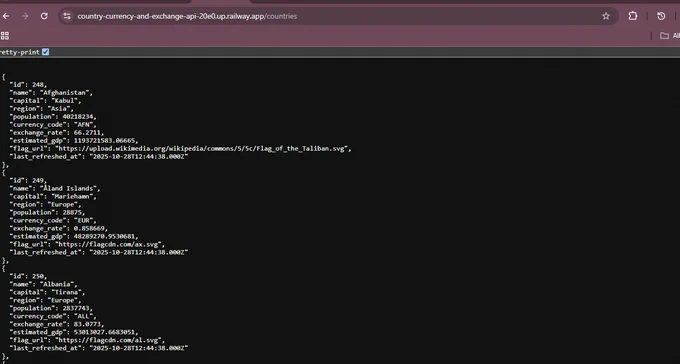
Task: Open the apps grid in bookmarks bar
Action: (x=5, y=36)
